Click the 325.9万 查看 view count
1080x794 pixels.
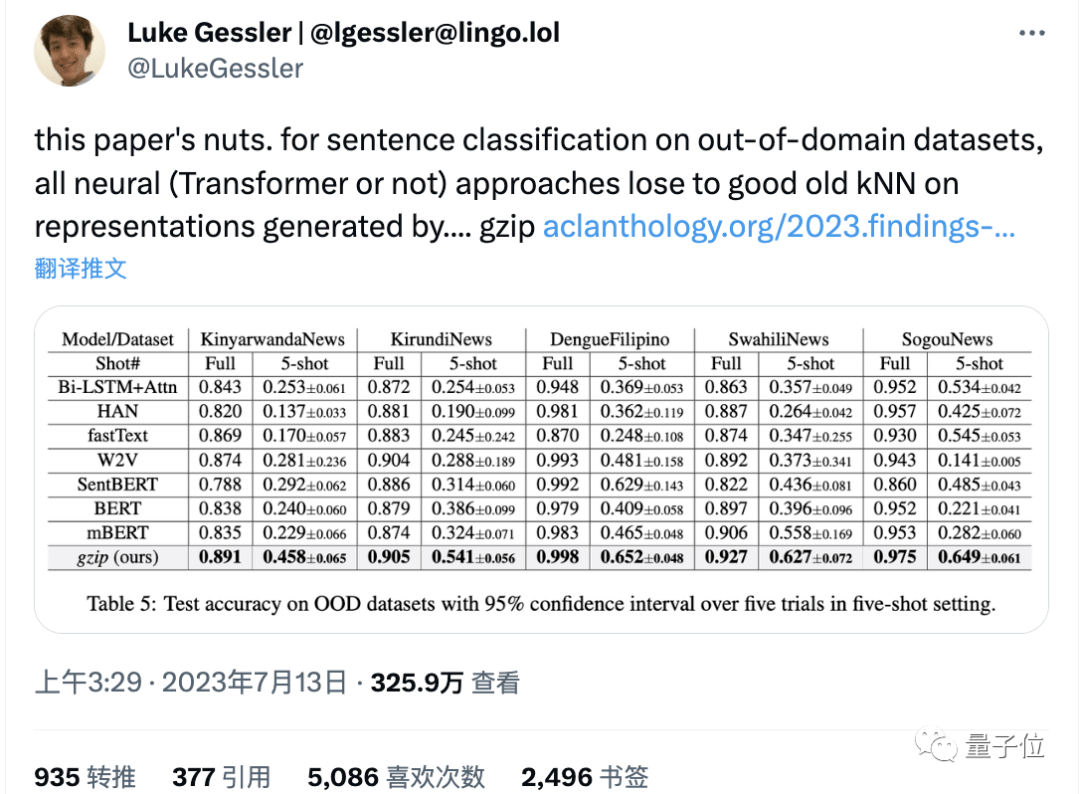pos(445,682)
